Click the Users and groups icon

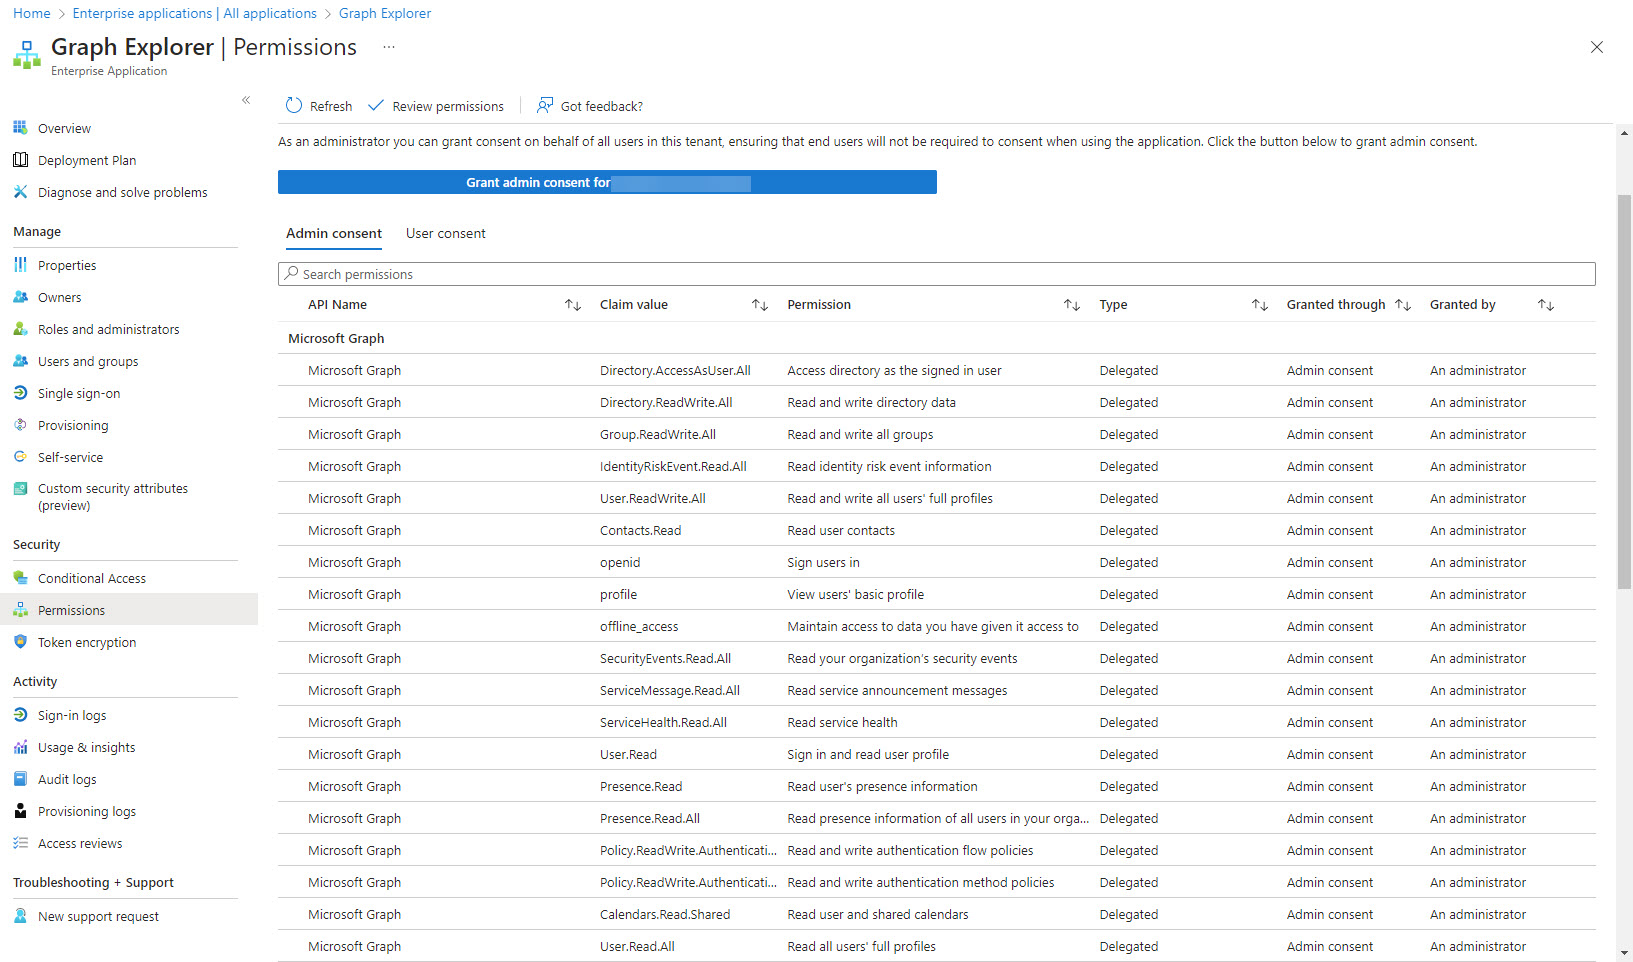click(20, 361)
